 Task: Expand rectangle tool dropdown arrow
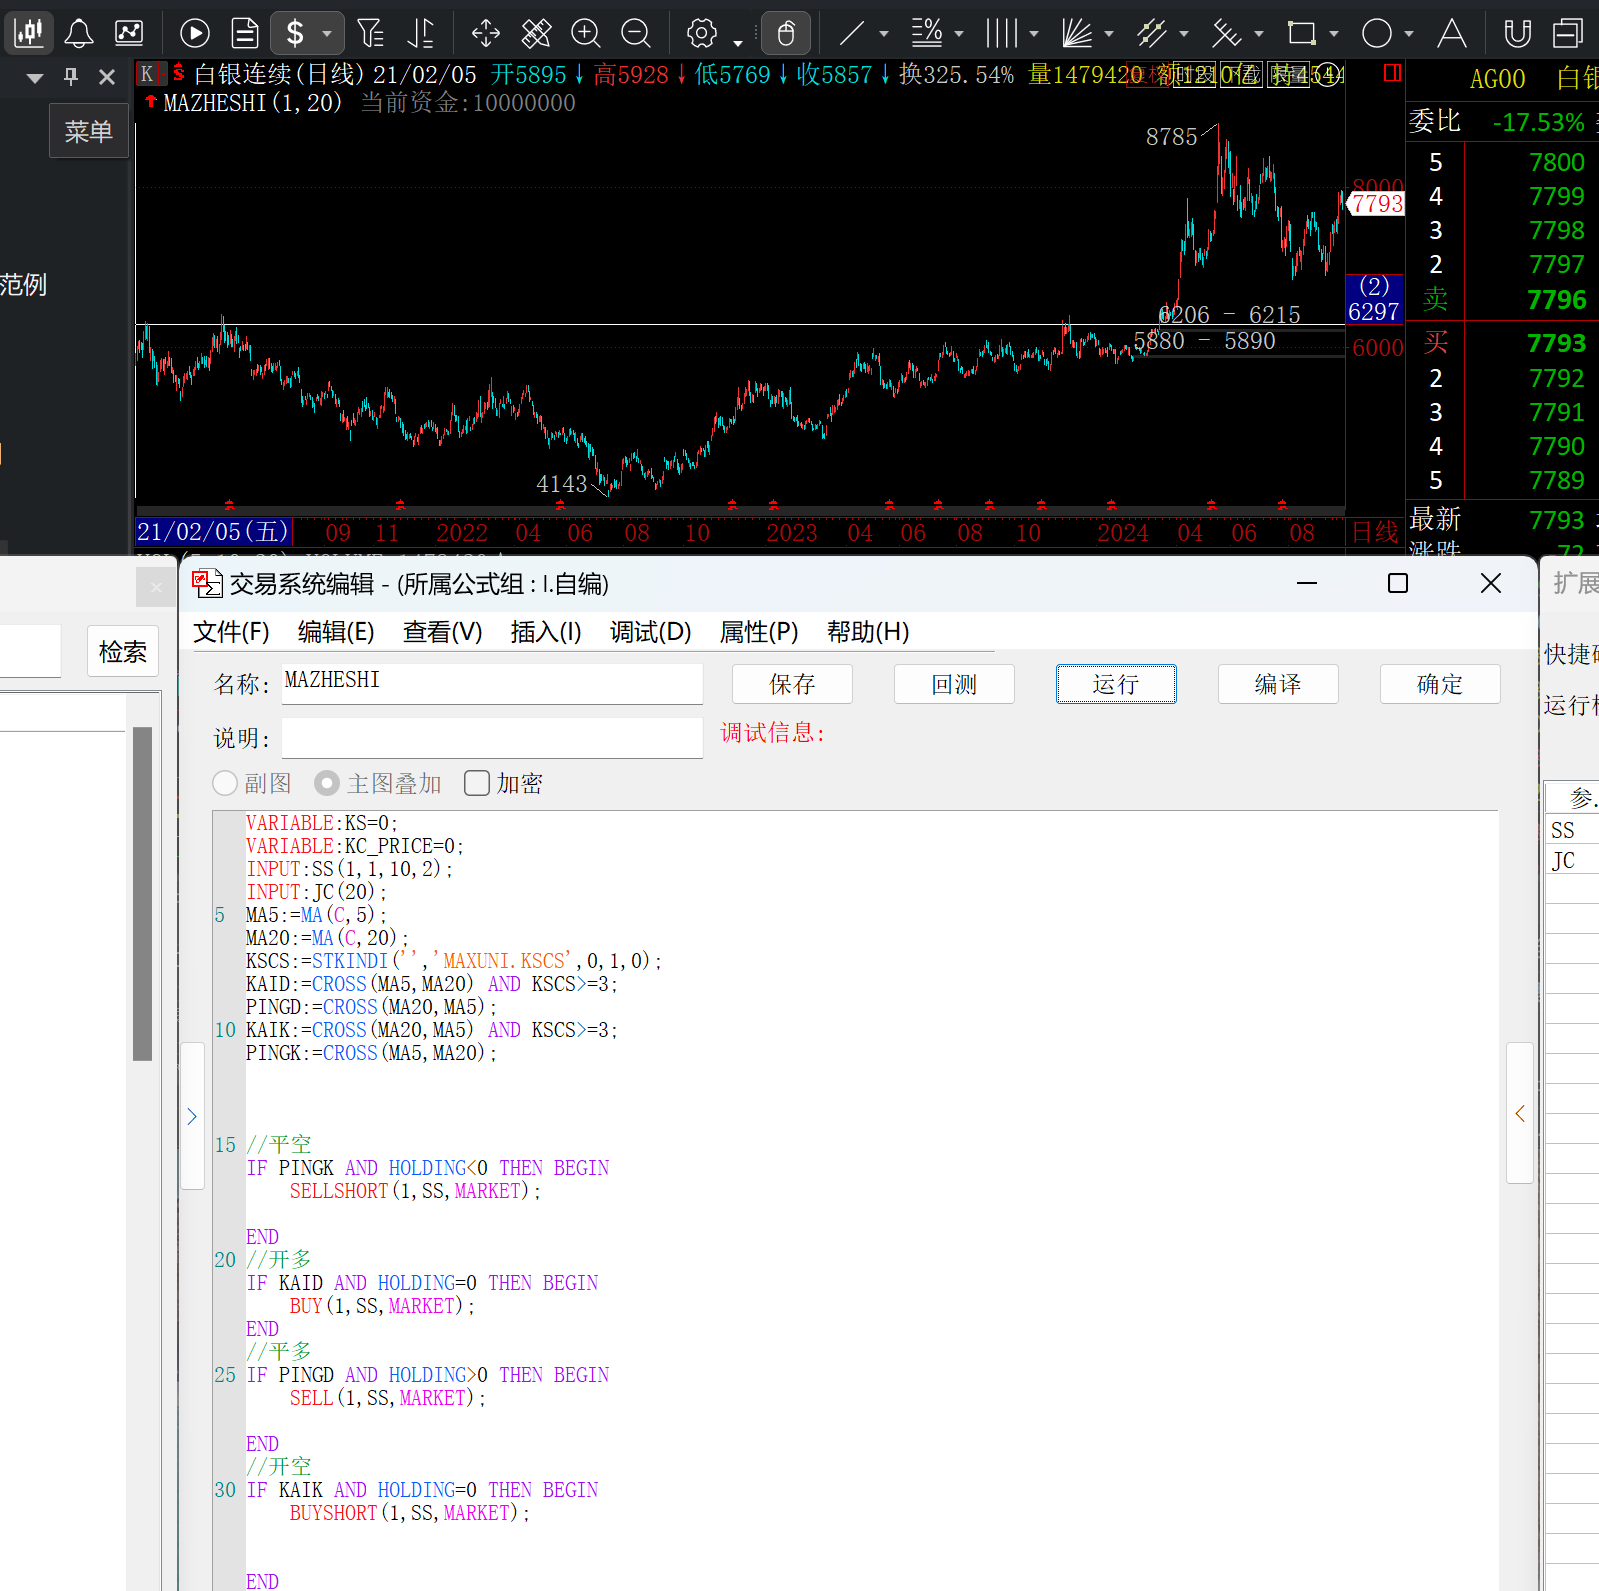click(1334, 34)
